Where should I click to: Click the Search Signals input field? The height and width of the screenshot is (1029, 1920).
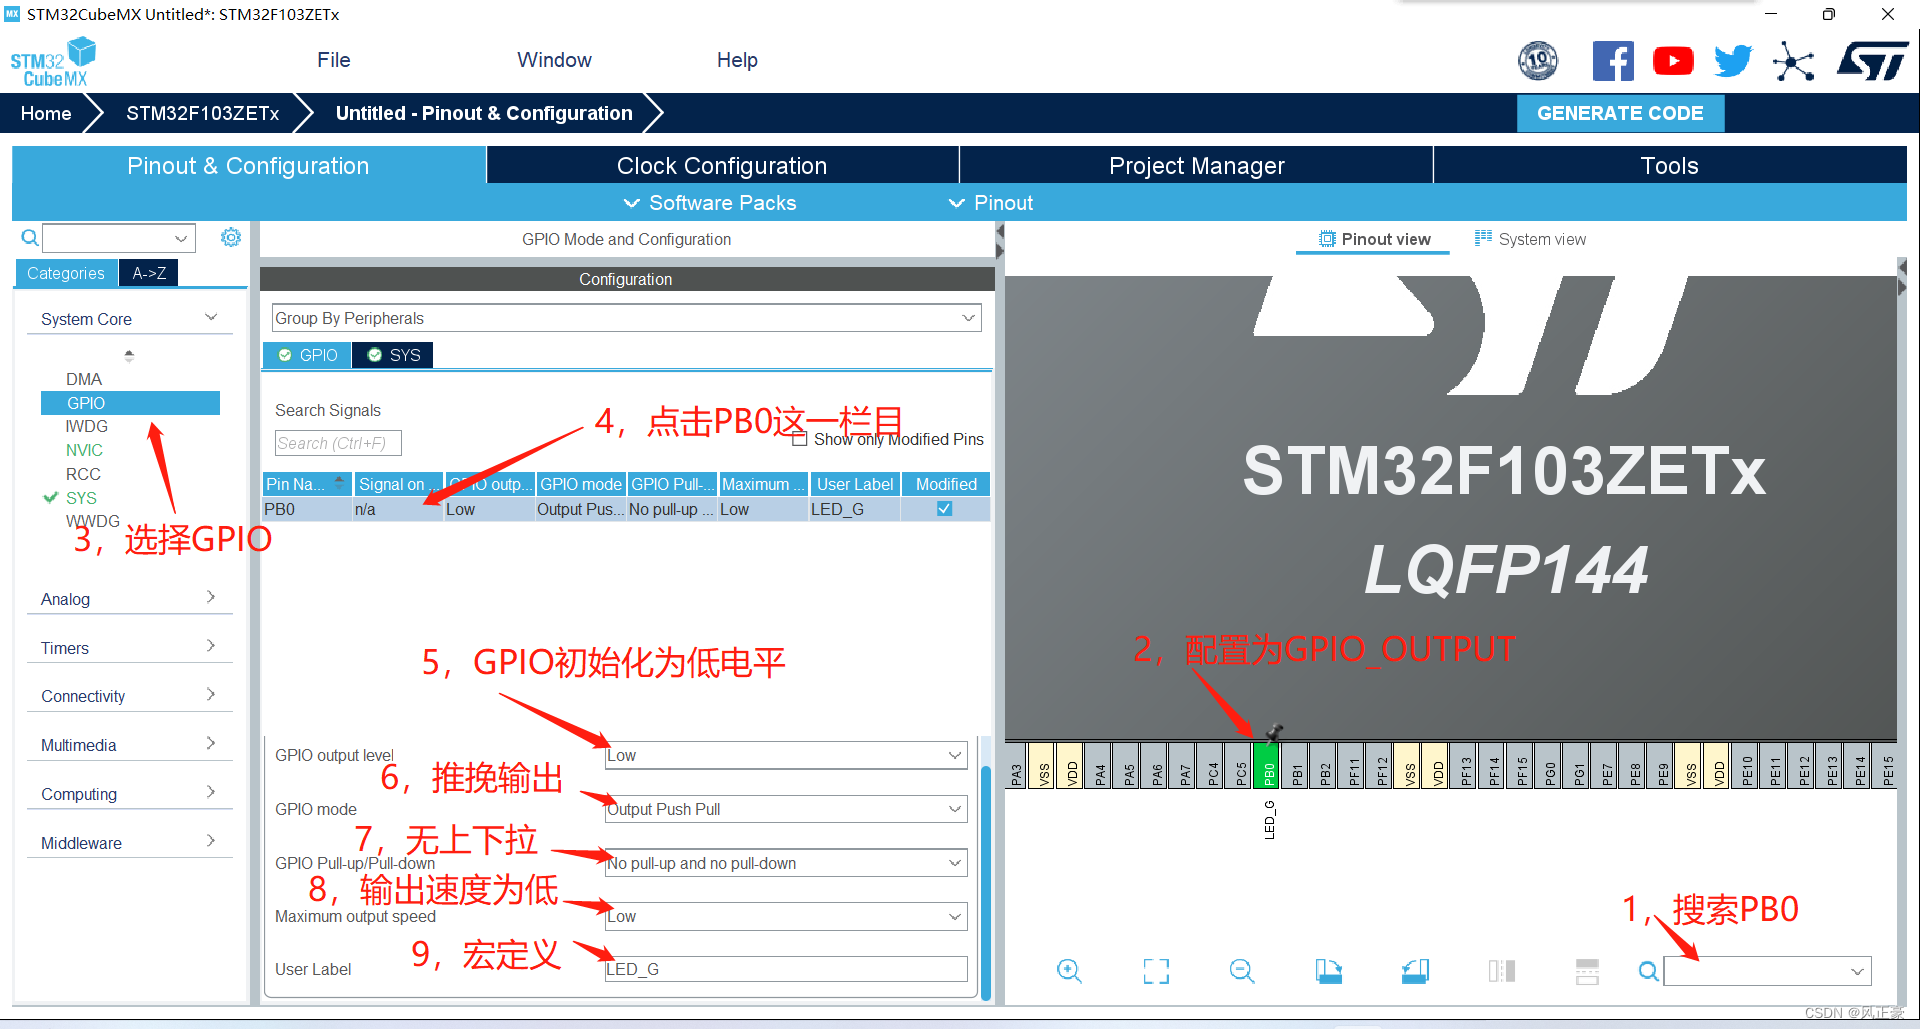click(338, 443)
